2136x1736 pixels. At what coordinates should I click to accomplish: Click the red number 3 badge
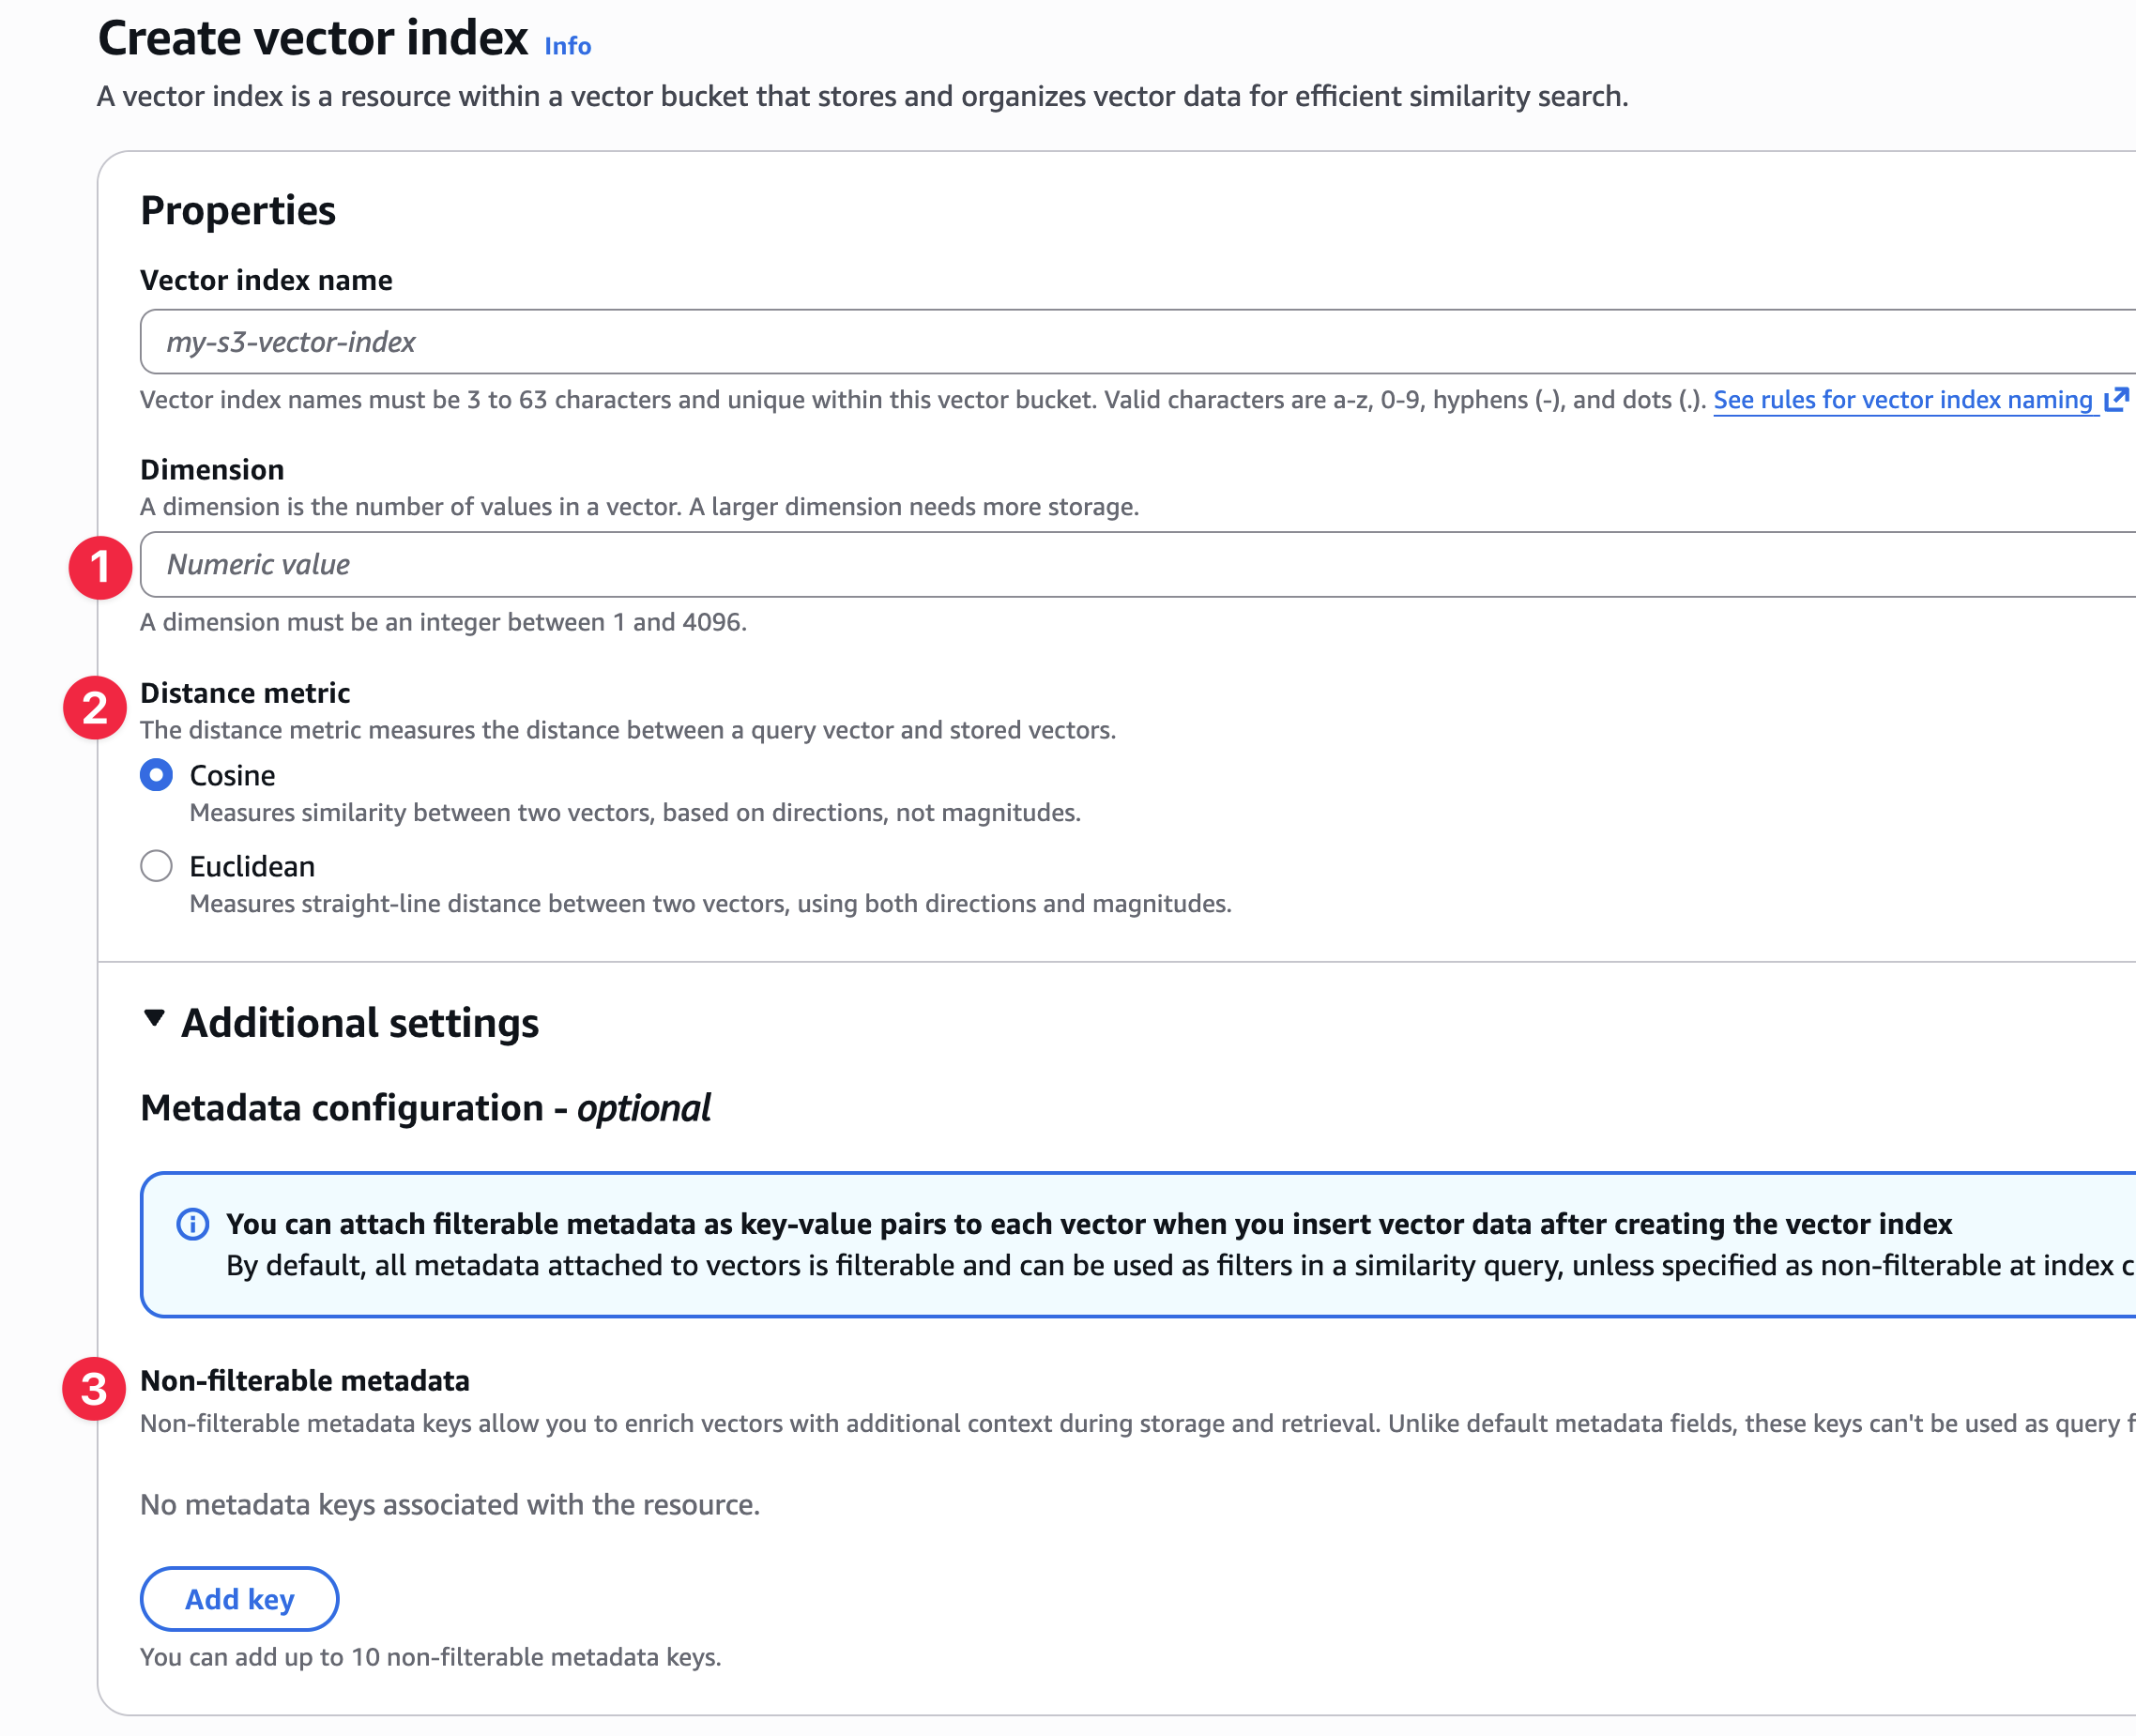[x=94, y=1388]
